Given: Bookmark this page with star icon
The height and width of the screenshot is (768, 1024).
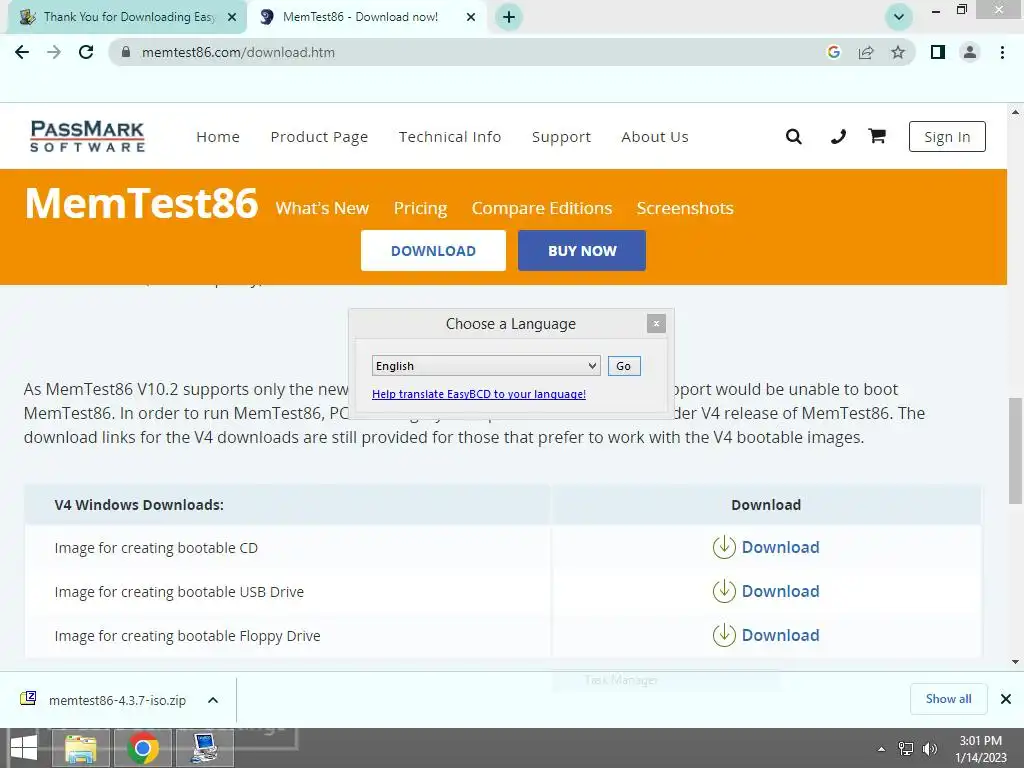Looking at the screenshot, I should [x=898, y=52].
